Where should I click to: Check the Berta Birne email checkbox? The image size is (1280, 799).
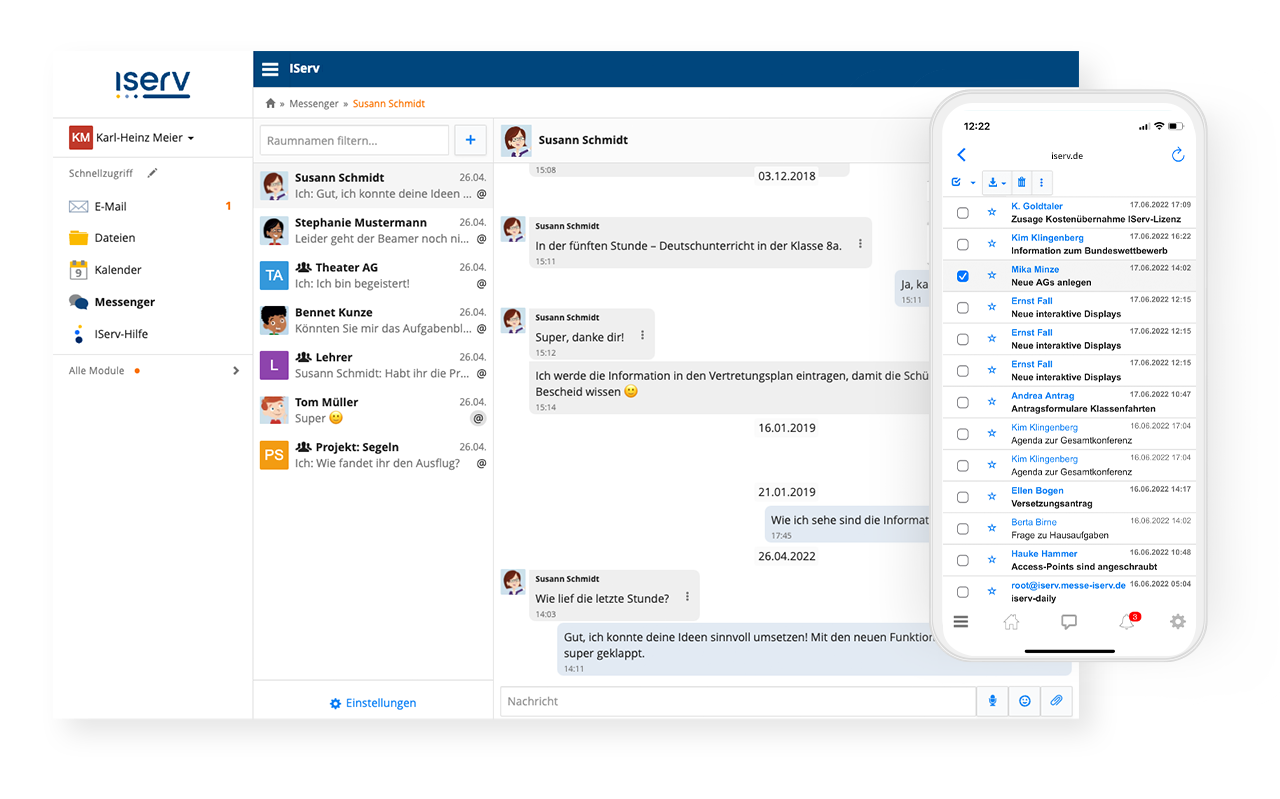(963, 529)
